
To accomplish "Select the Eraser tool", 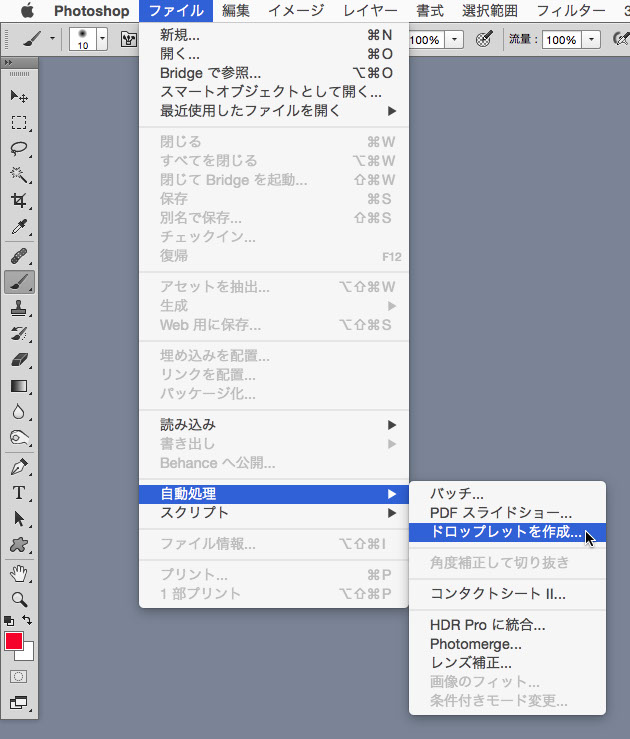I will (19, 360).
